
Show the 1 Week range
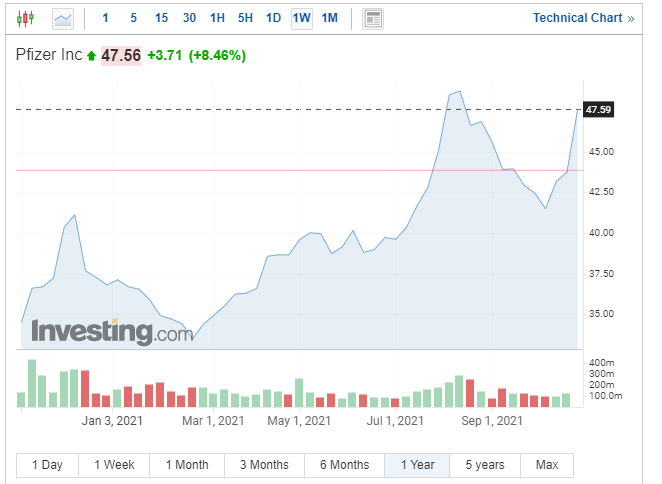click(x=114, y=465)
